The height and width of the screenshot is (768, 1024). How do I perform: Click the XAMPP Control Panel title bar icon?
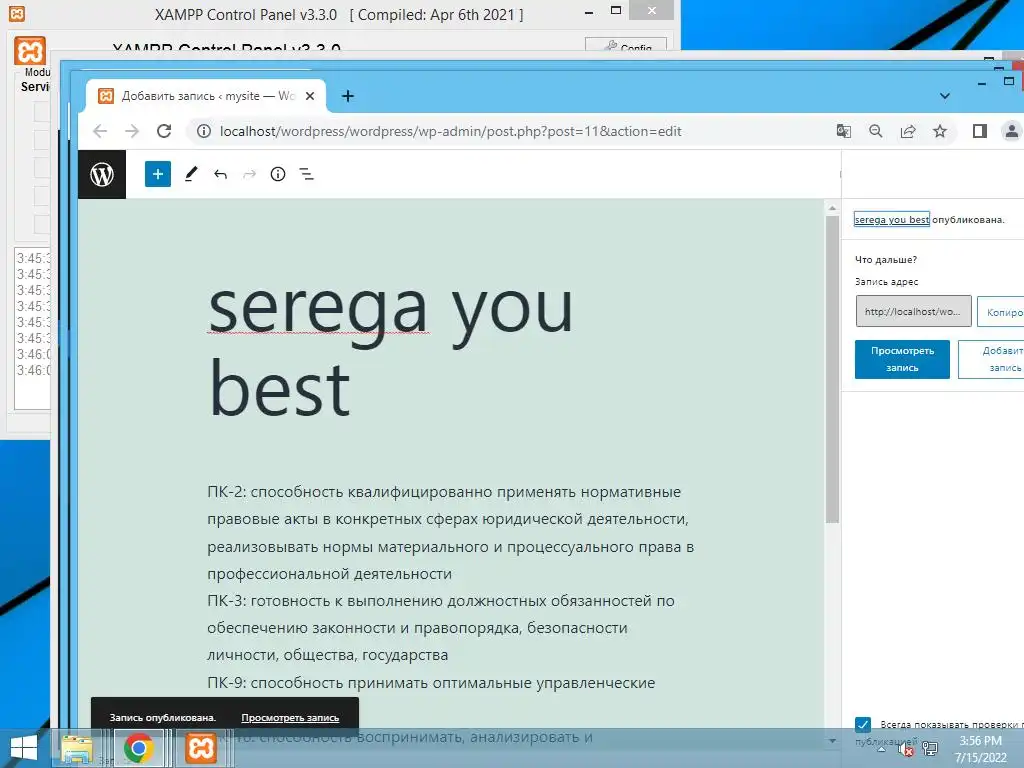tap(17, 14)
